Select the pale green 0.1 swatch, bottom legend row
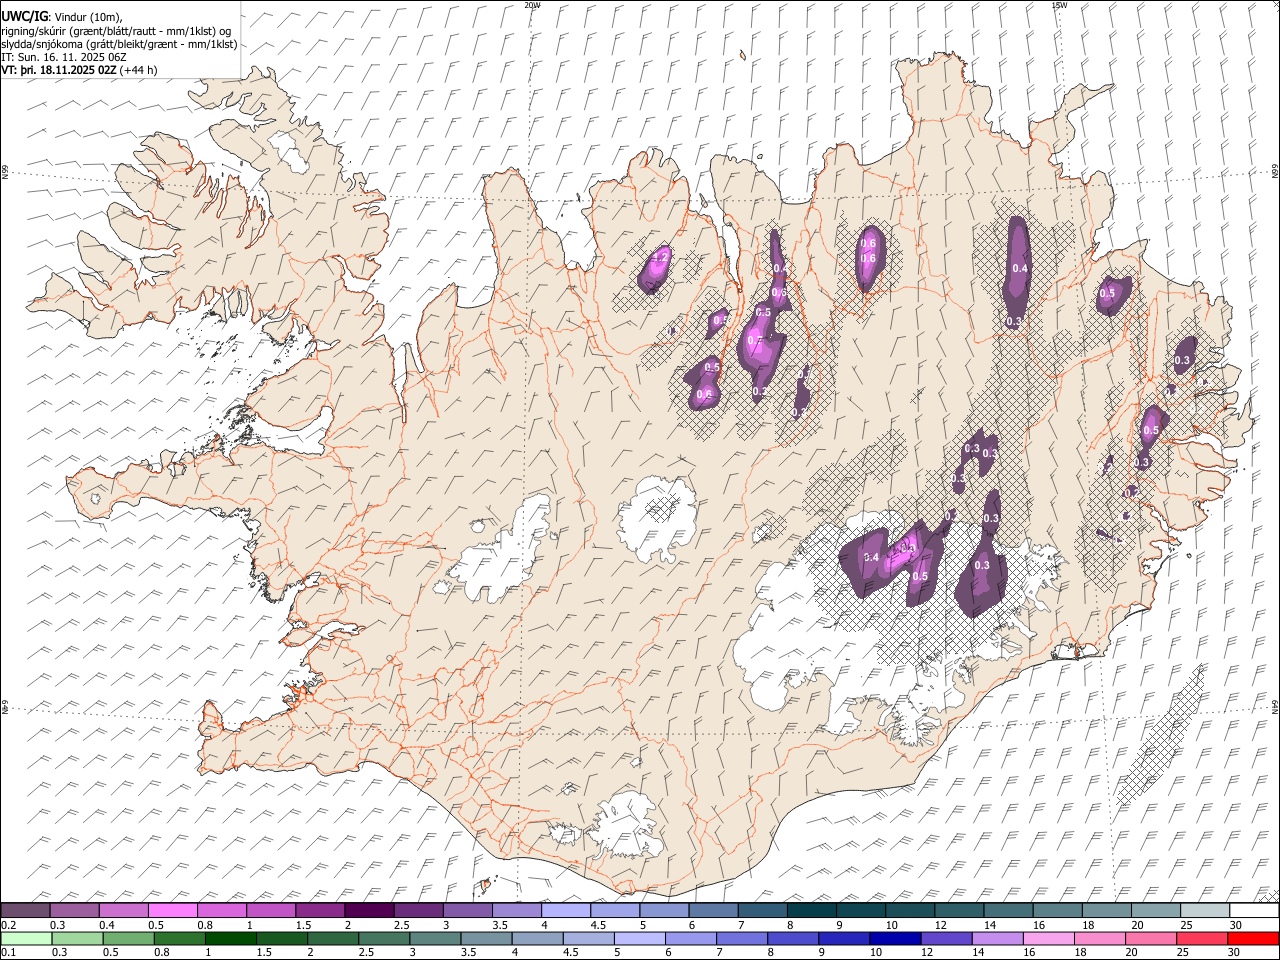The width and height of the screenshot is (1280, 960). pyautogui.click(x=26, y=939)
